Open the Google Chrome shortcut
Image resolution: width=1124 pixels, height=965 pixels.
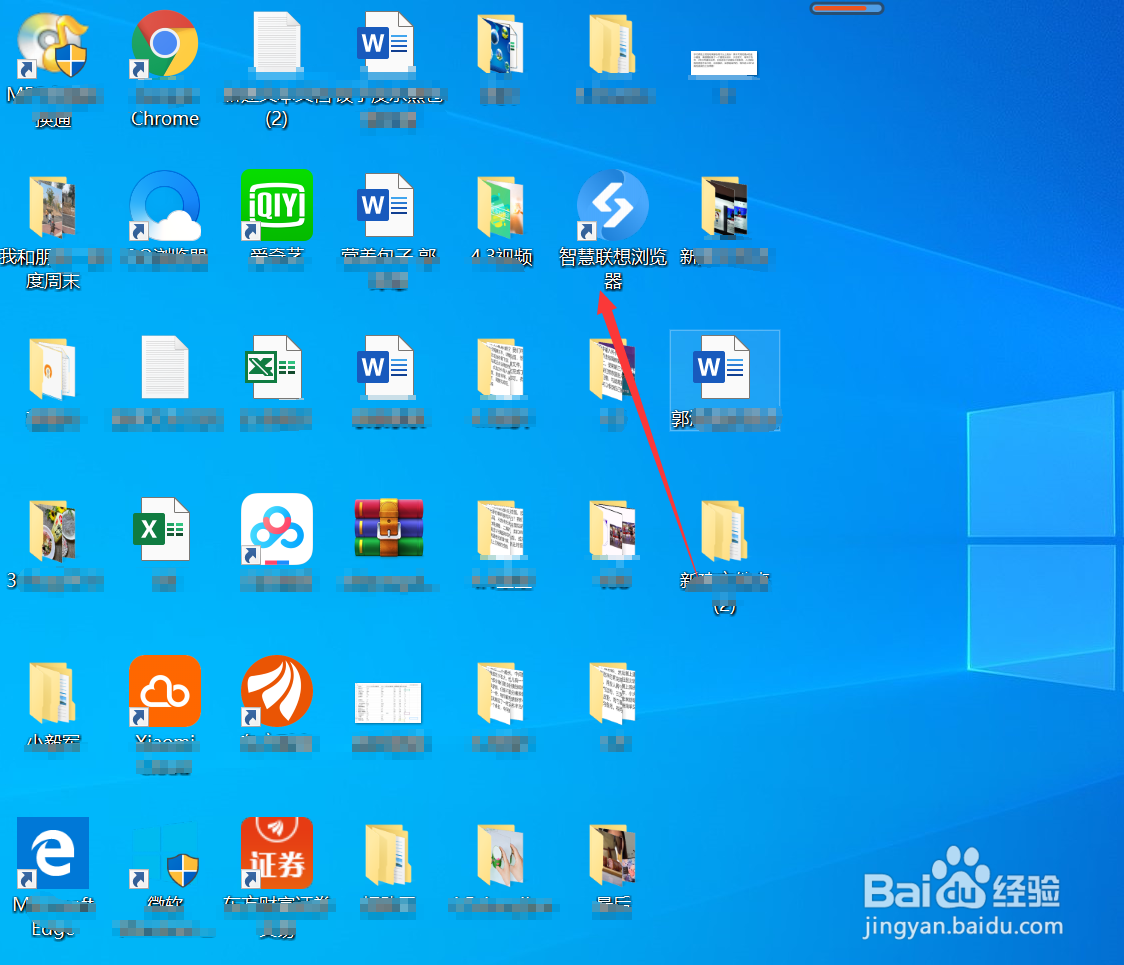point(165,44)
